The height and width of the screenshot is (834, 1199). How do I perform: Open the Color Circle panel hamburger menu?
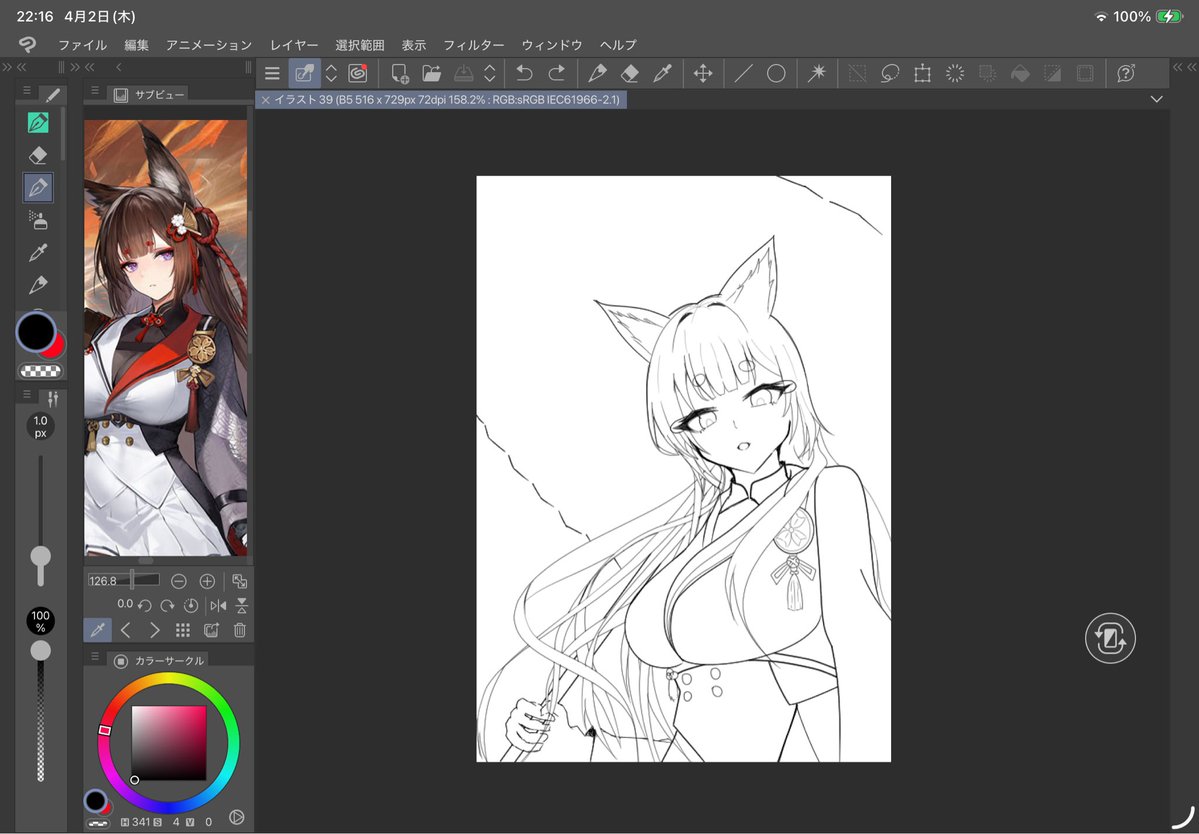(x=95, y=656)
